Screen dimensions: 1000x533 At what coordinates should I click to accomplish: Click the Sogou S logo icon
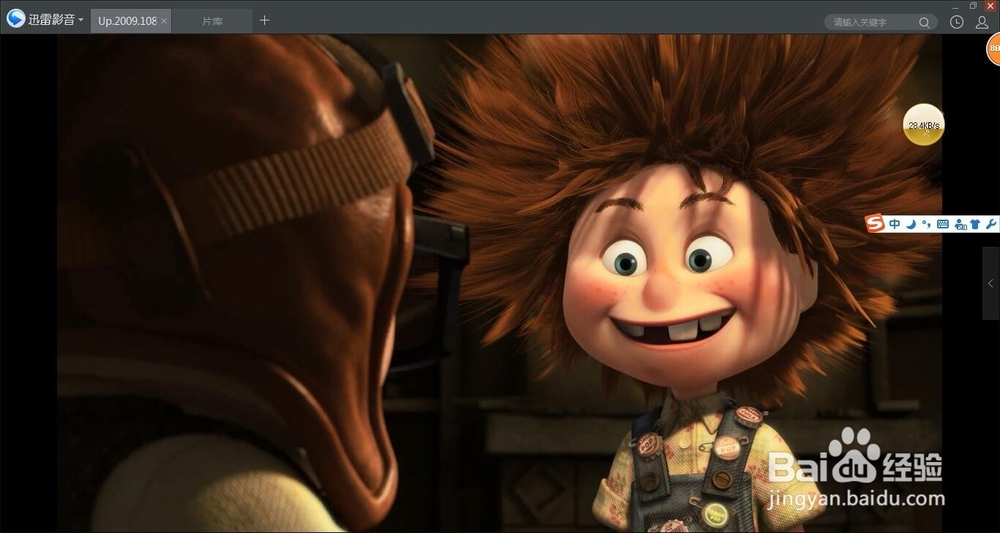(875, 223)
